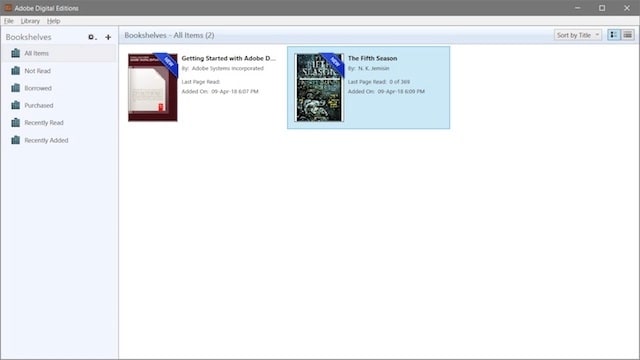Close the Adobe Digital Editions window

(x=627, y=8)
